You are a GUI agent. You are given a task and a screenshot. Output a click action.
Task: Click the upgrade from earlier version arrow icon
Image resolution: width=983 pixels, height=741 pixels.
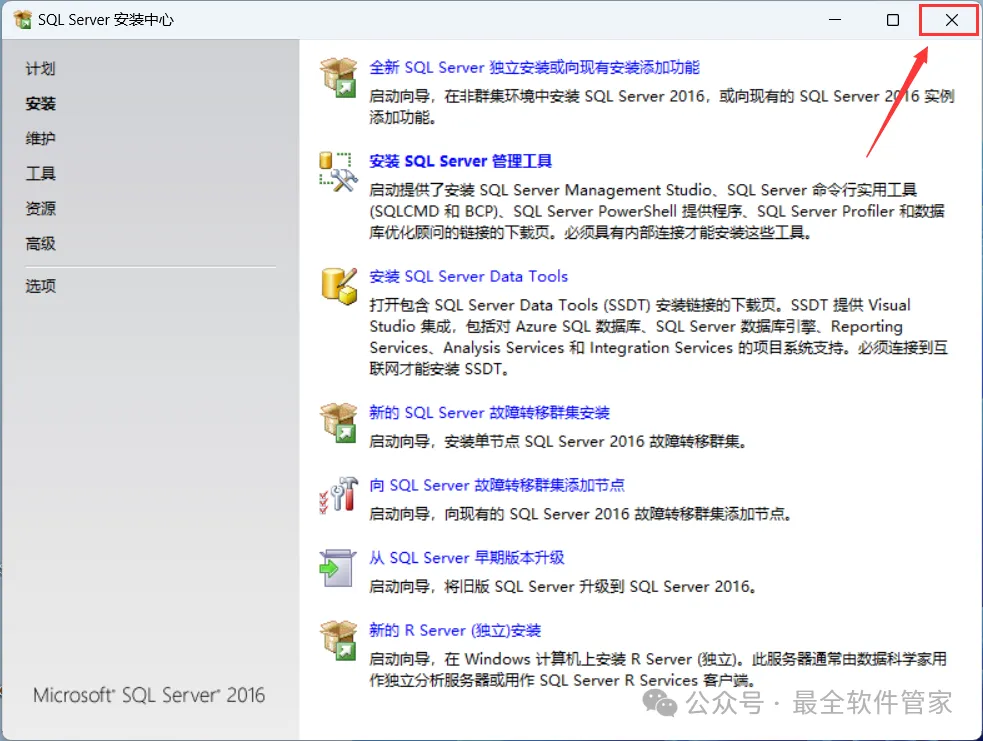pos(338,568)
